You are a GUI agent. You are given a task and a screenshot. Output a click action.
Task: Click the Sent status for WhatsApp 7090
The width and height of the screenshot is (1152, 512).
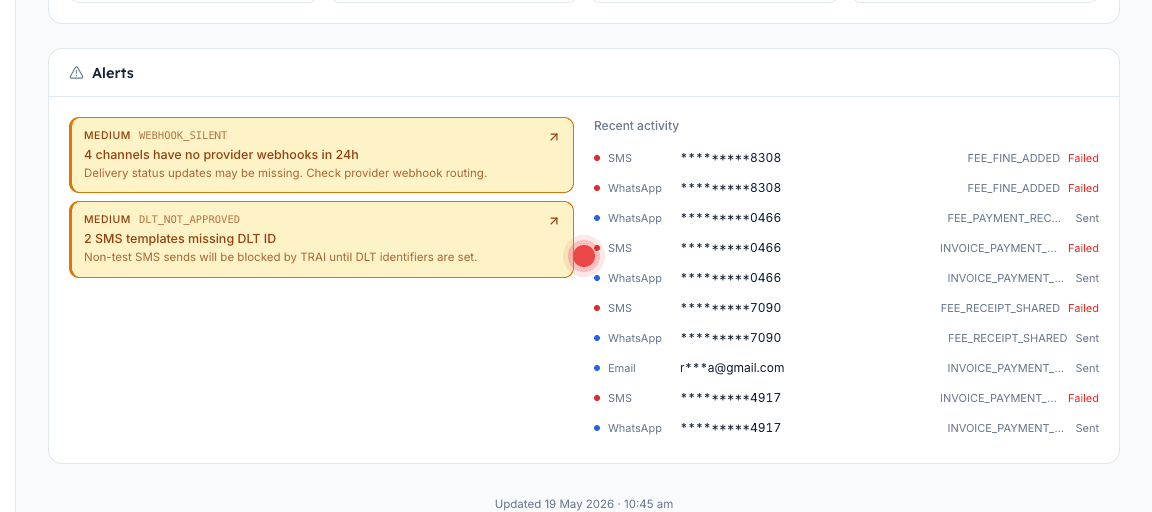point(1087,338)
